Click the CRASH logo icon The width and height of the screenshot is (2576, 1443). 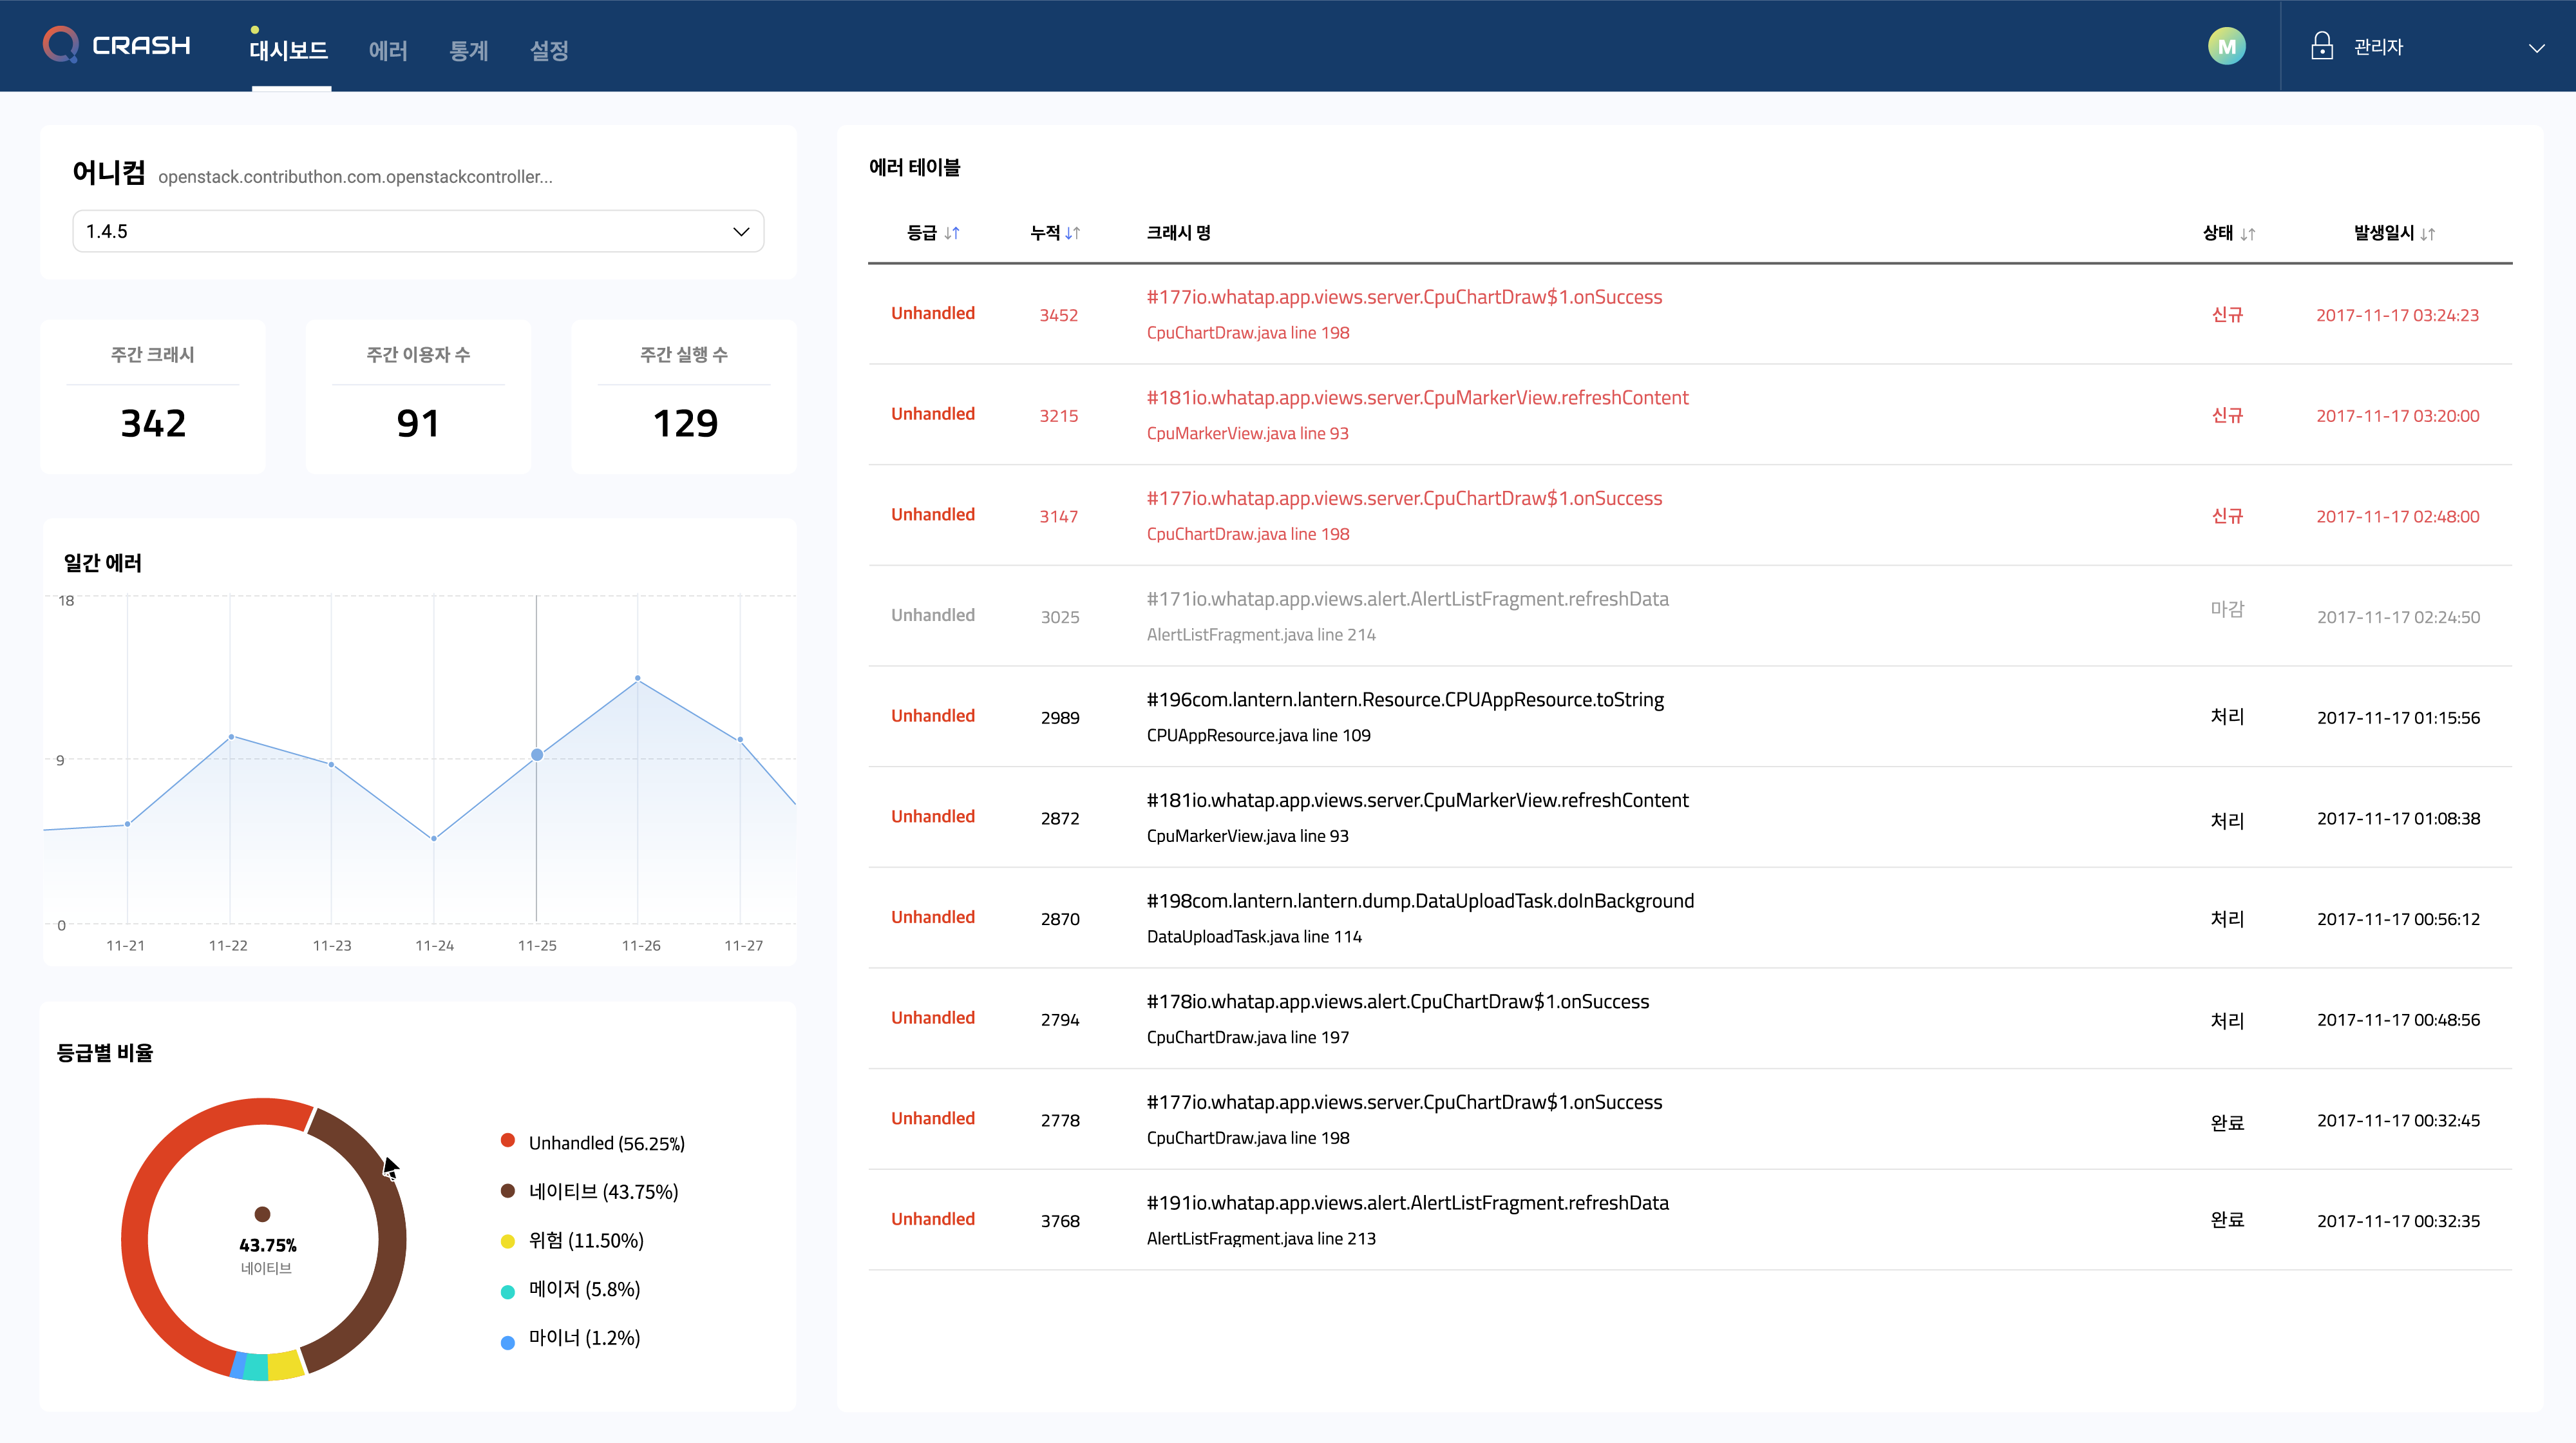(61, 45)
